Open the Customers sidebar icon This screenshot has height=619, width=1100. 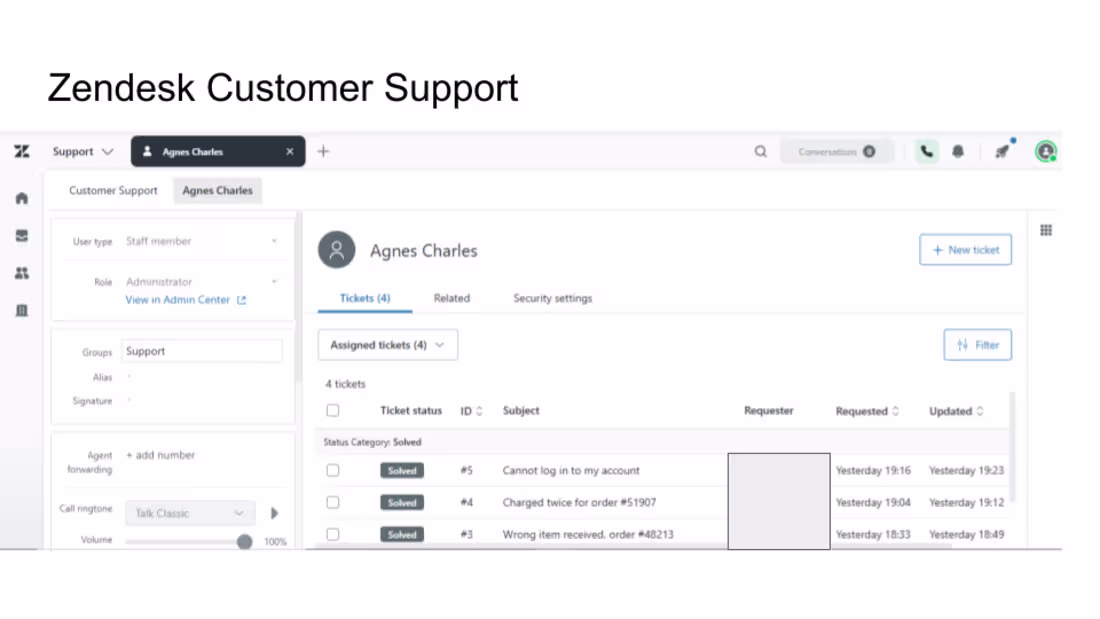click(x=22, y=273)
